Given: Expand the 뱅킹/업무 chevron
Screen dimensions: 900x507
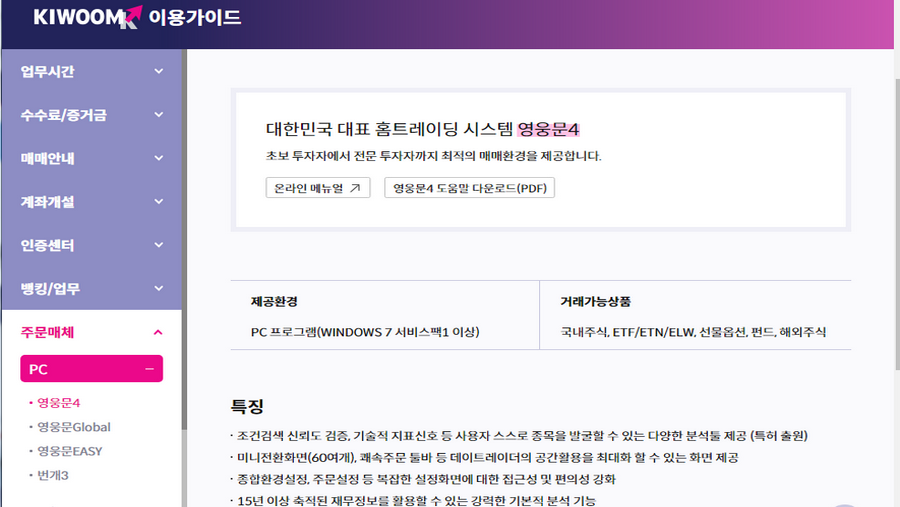Looking at the screenshot, I should [x=158, y=288].
